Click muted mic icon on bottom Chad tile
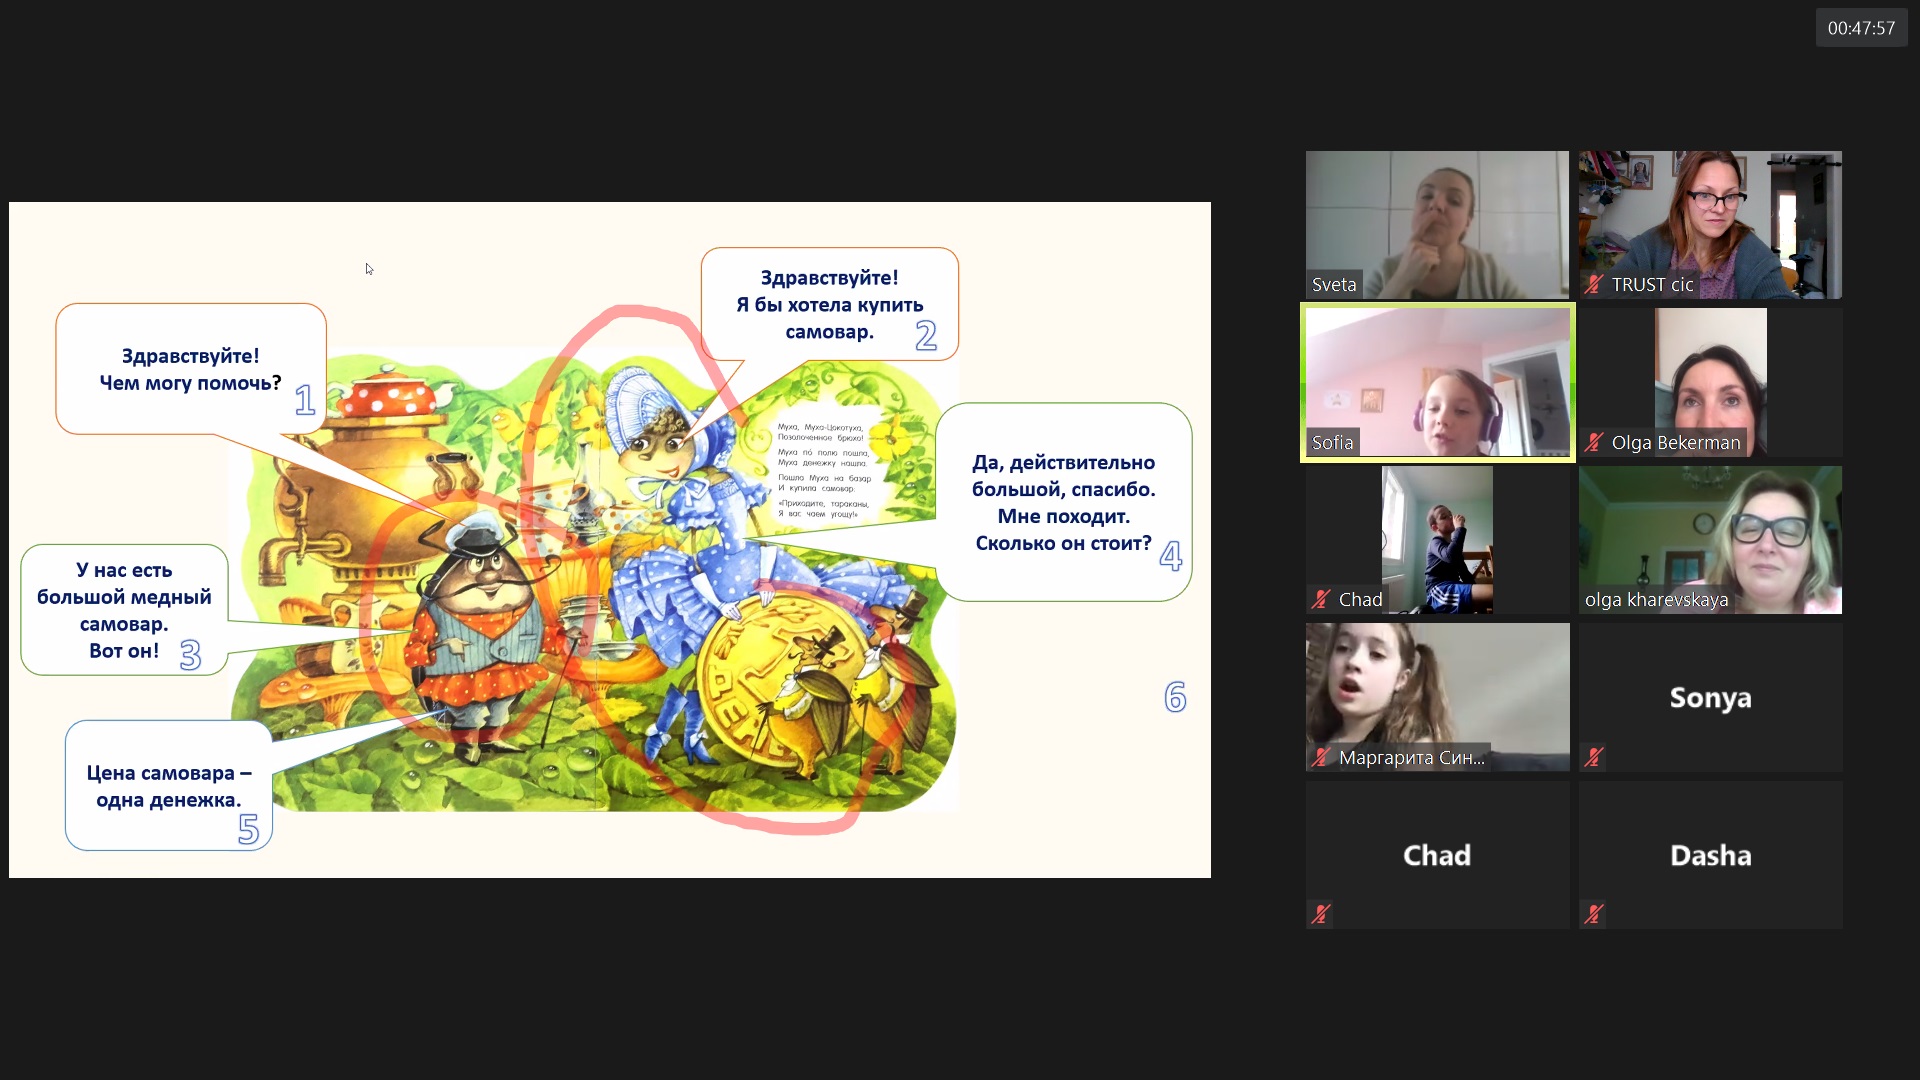The image size is (1920, 1080). (1321, 914)
